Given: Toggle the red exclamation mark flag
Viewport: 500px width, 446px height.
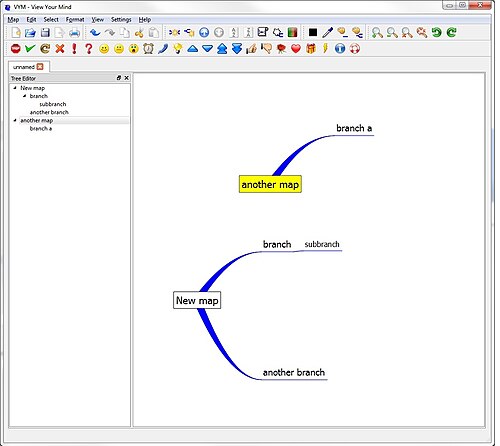Looking at the screenshot, I should click(74, 49).
